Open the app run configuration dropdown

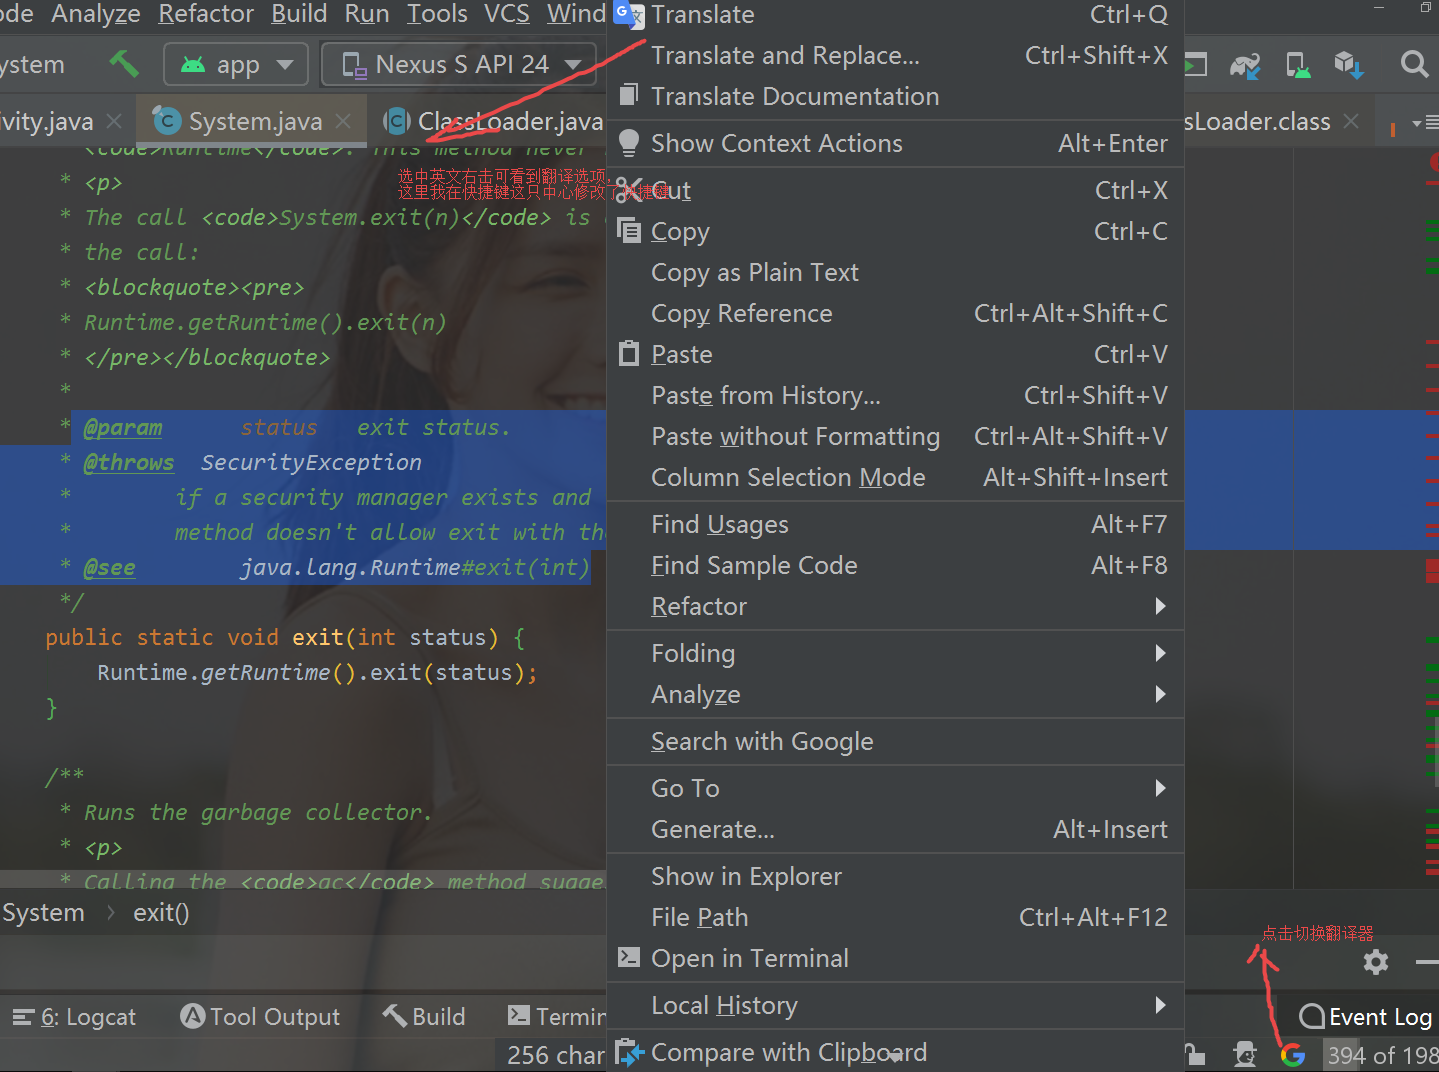(x=236, y=65)
